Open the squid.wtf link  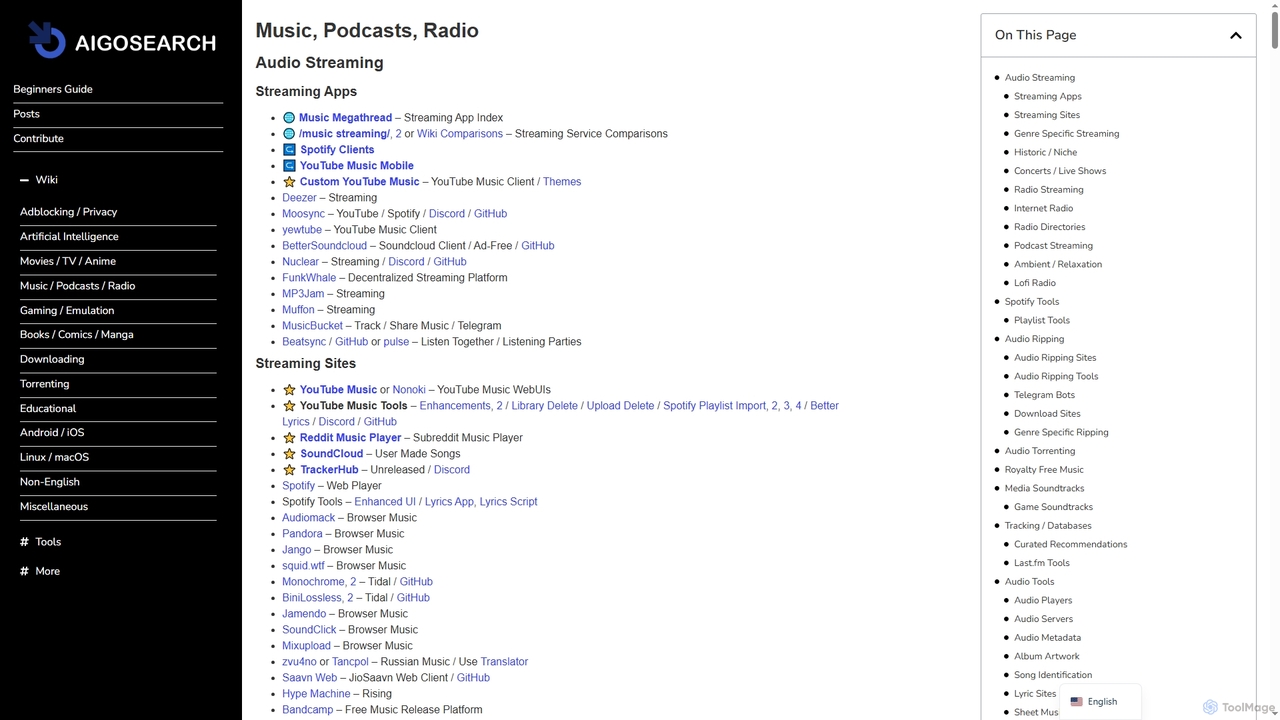pos(303,566)
